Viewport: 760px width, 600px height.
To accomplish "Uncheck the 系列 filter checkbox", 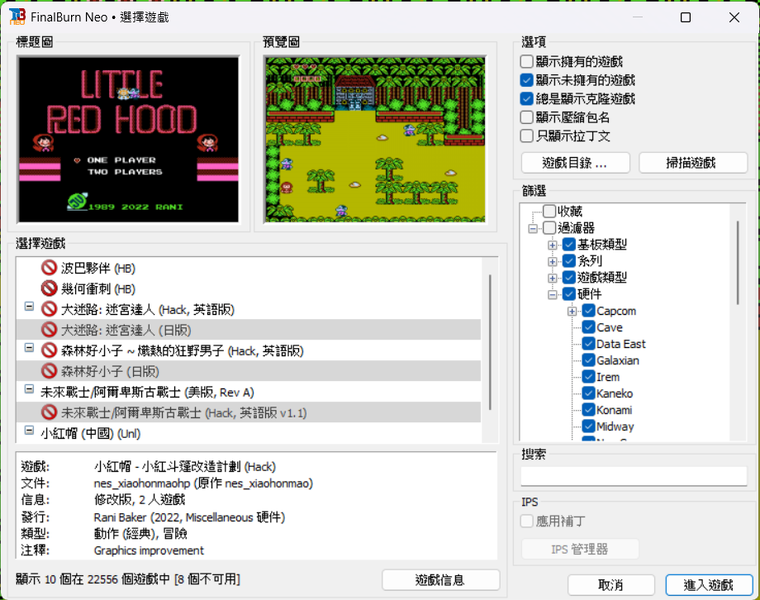I will (569, 261).
